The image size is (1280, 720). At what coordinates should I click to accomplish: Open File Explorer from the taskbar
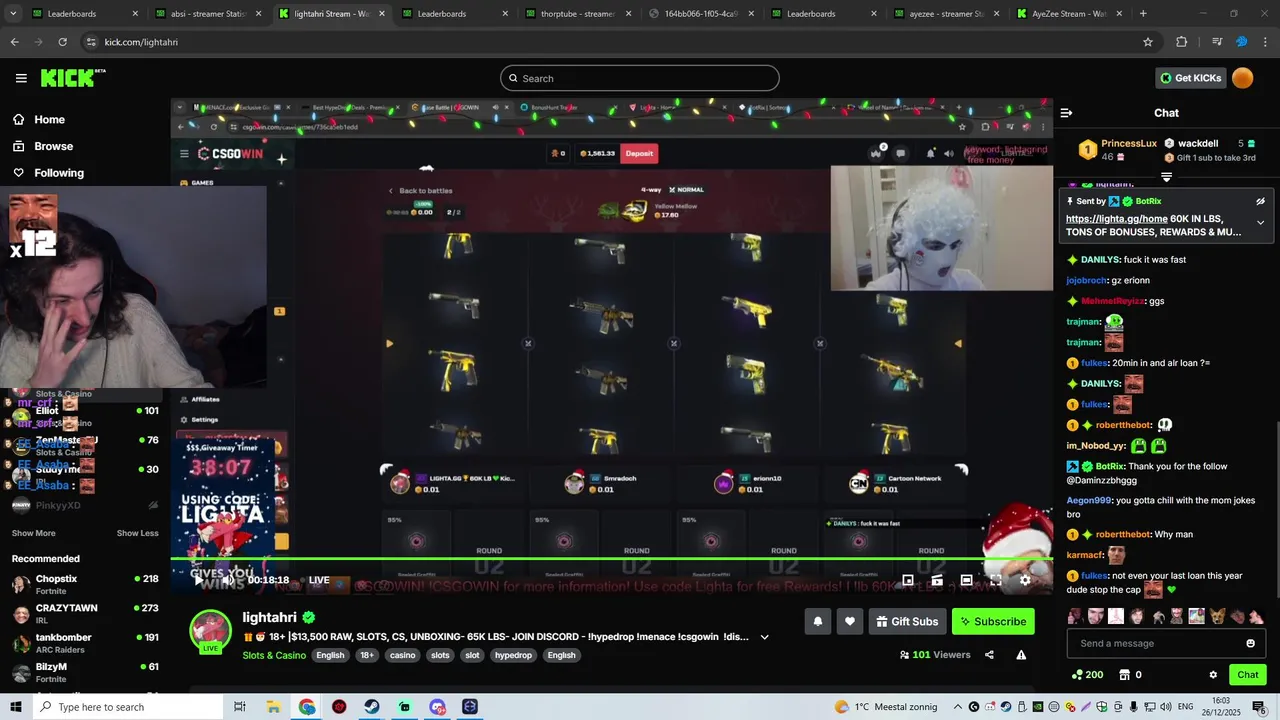click(x=273, y=707)
